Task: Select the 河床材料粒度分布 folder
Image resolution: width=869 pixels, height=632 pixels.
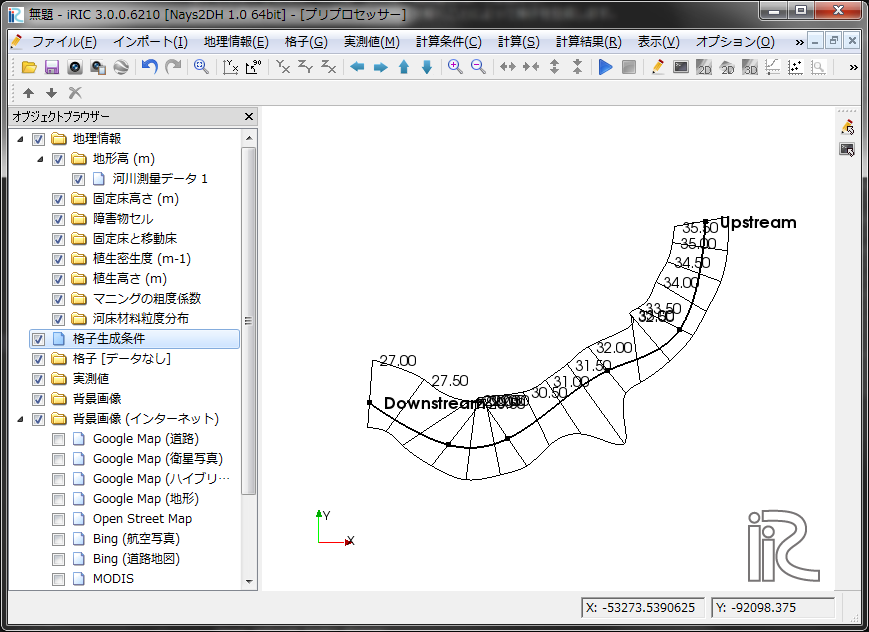Action: (141, 319)
